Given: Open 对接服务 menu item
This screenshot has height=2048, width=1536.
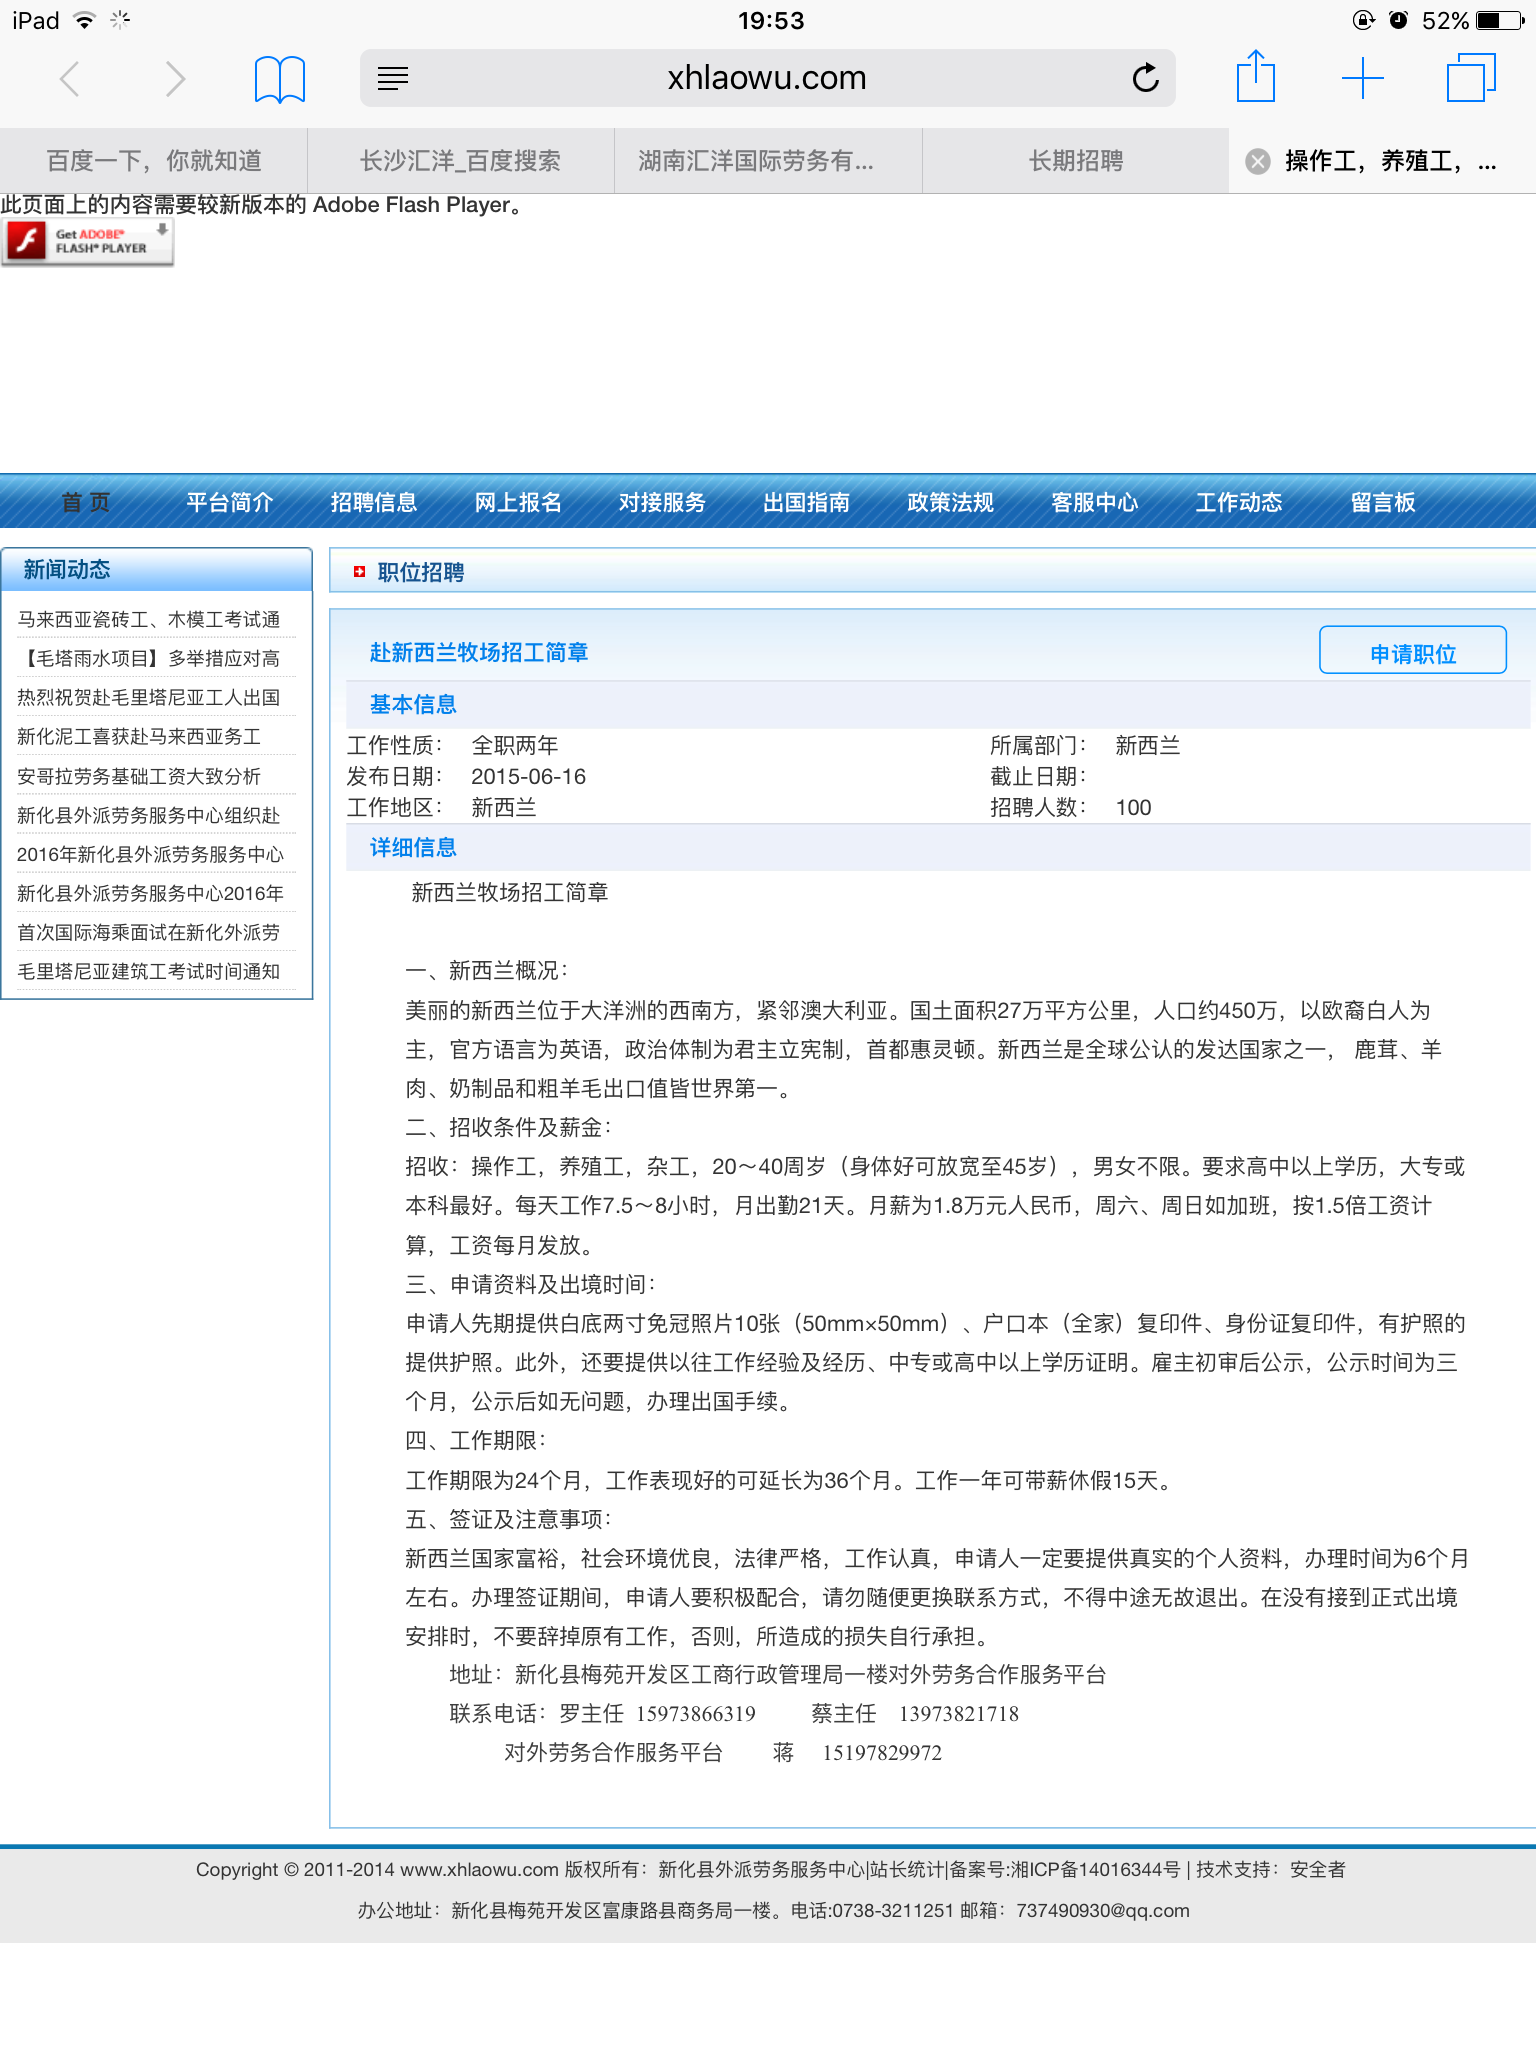Looking at the screenshot, I should (x=662, y=502).
